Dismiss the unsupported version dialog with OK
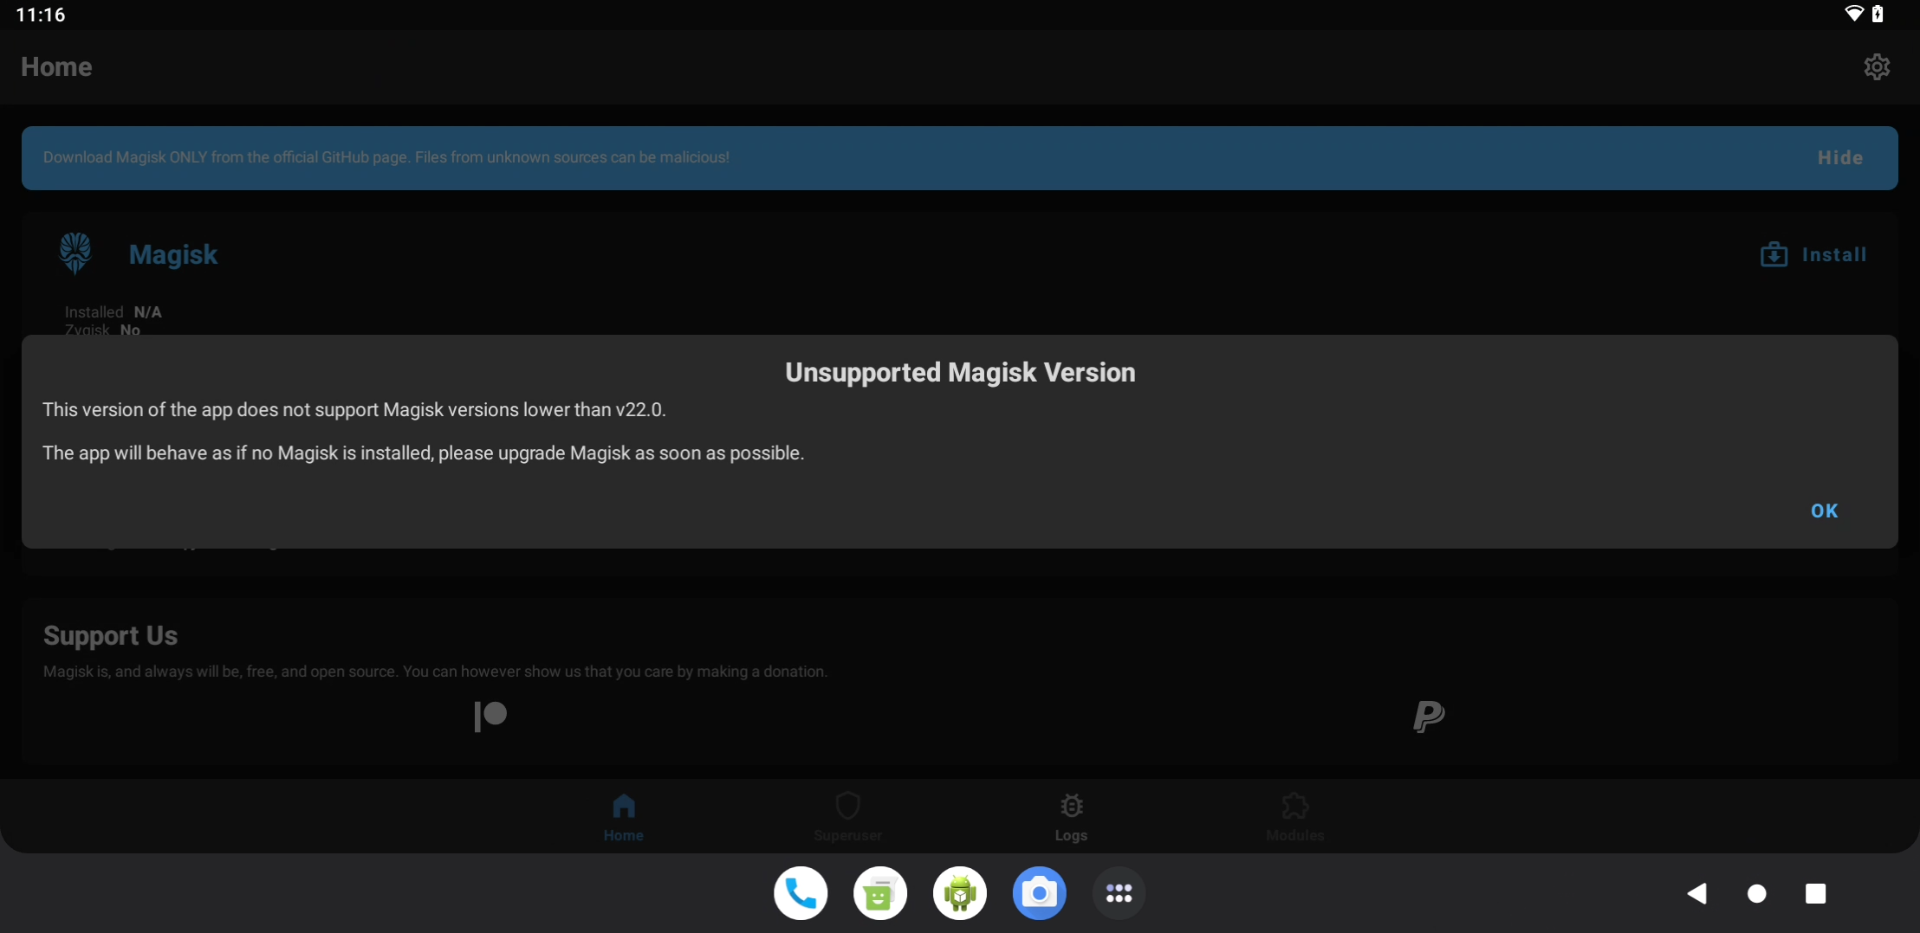Viewport: 1920px width, 933px height. [x=1825, y=511]
